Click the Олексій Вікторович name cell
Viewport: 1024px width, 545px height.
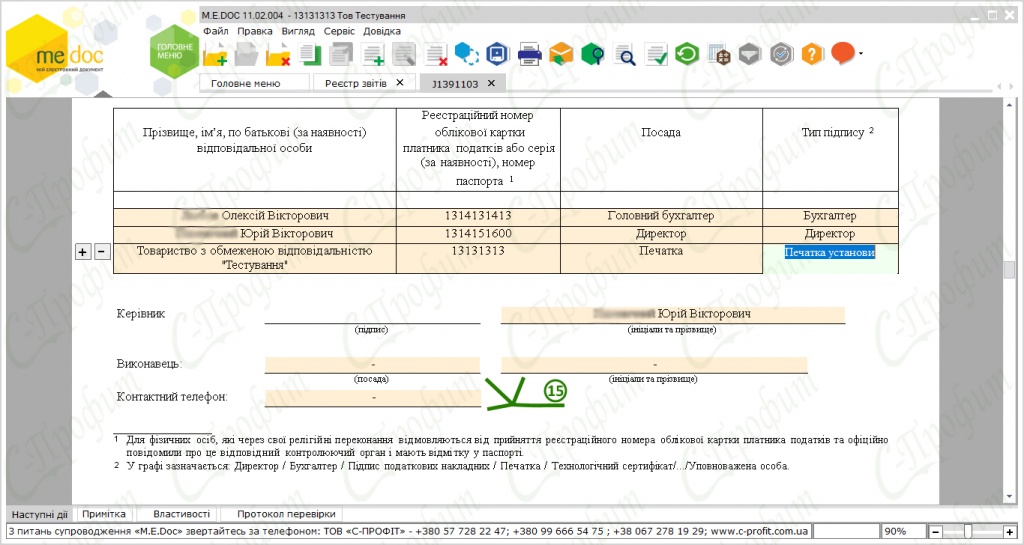pos(255,216)
